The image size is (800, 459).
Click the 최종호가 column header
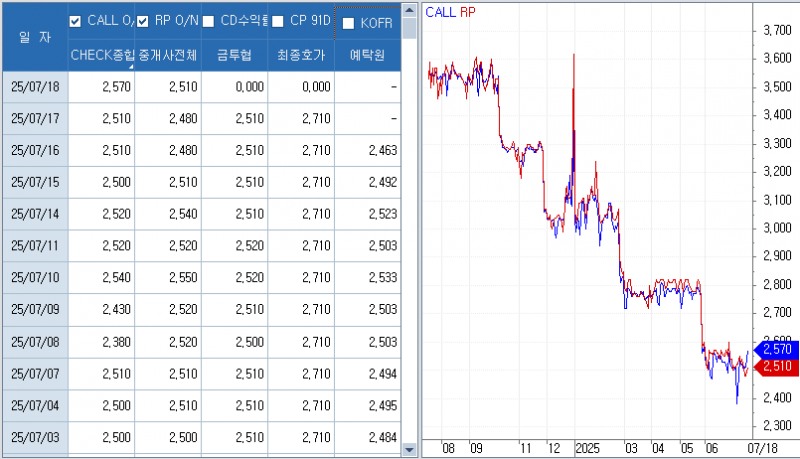[301, 56]
